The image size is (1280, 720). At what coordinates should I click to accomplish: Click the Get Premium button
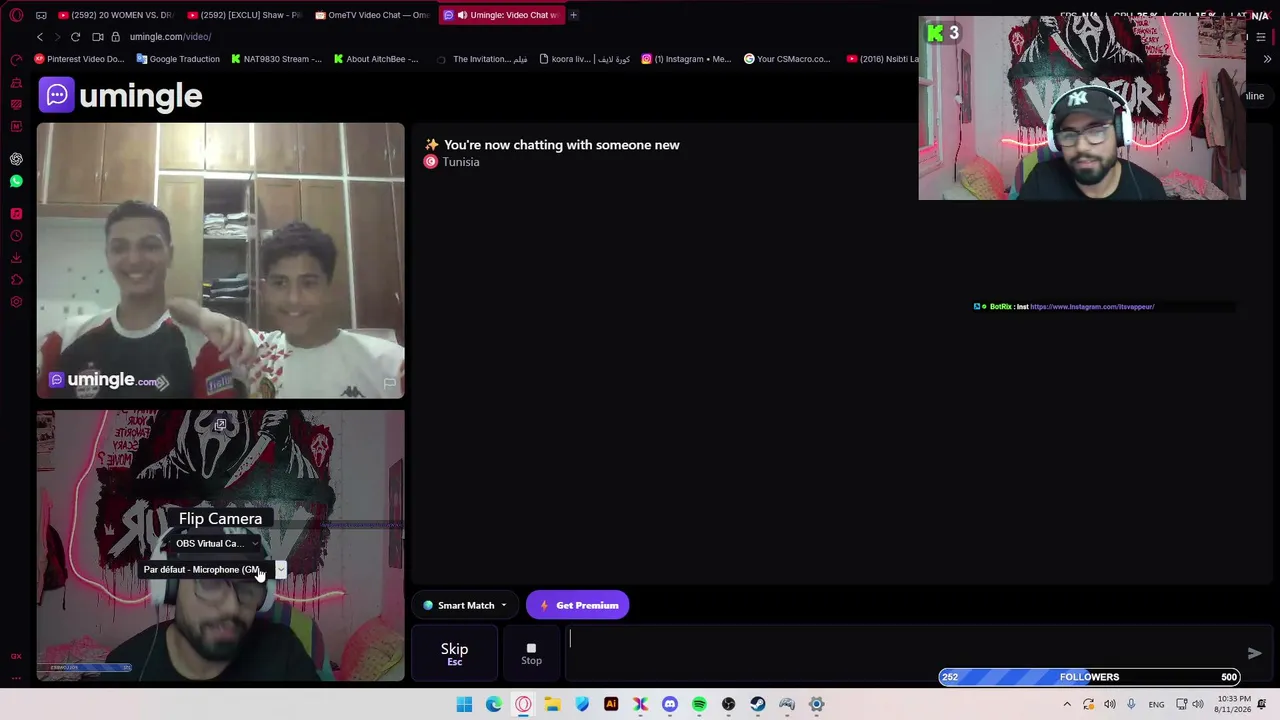tap(578, 605)
